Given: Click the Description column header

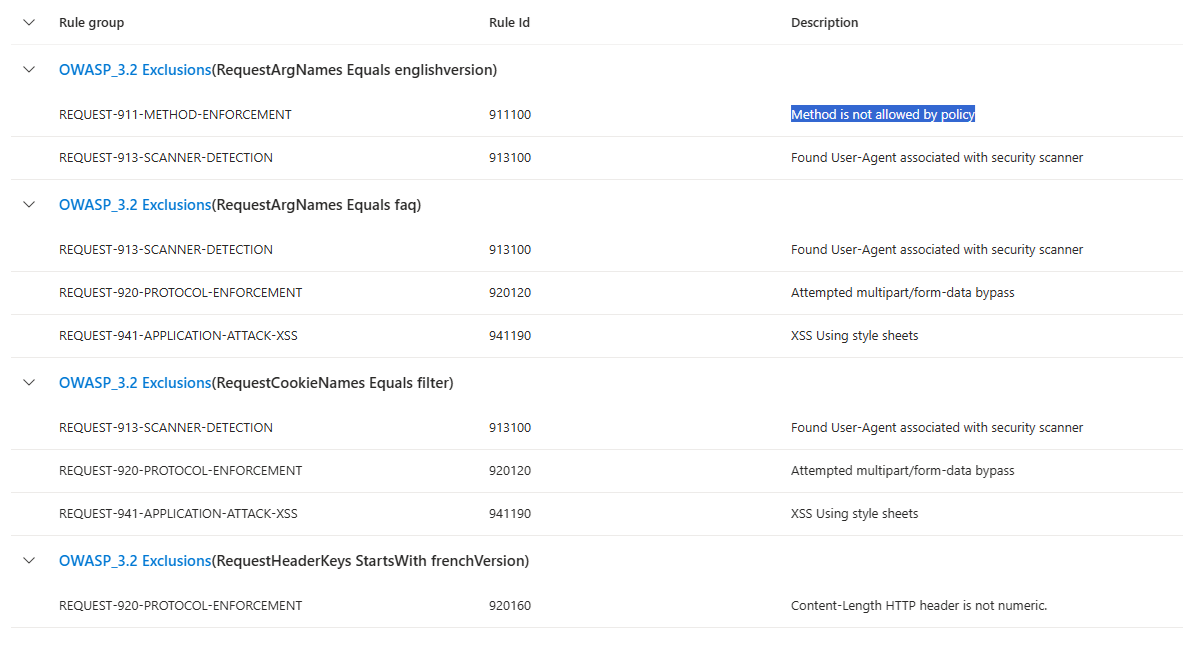Looking at the screenshot, I should point(824,22).
